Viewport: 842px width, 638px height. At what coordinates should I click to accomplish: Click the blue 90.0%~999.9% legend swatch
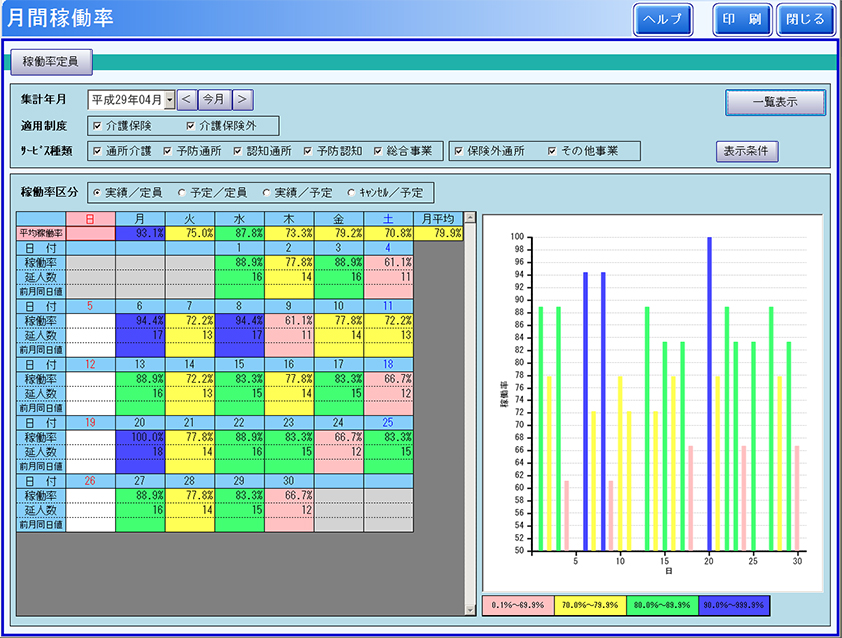[x=734, y=605]
